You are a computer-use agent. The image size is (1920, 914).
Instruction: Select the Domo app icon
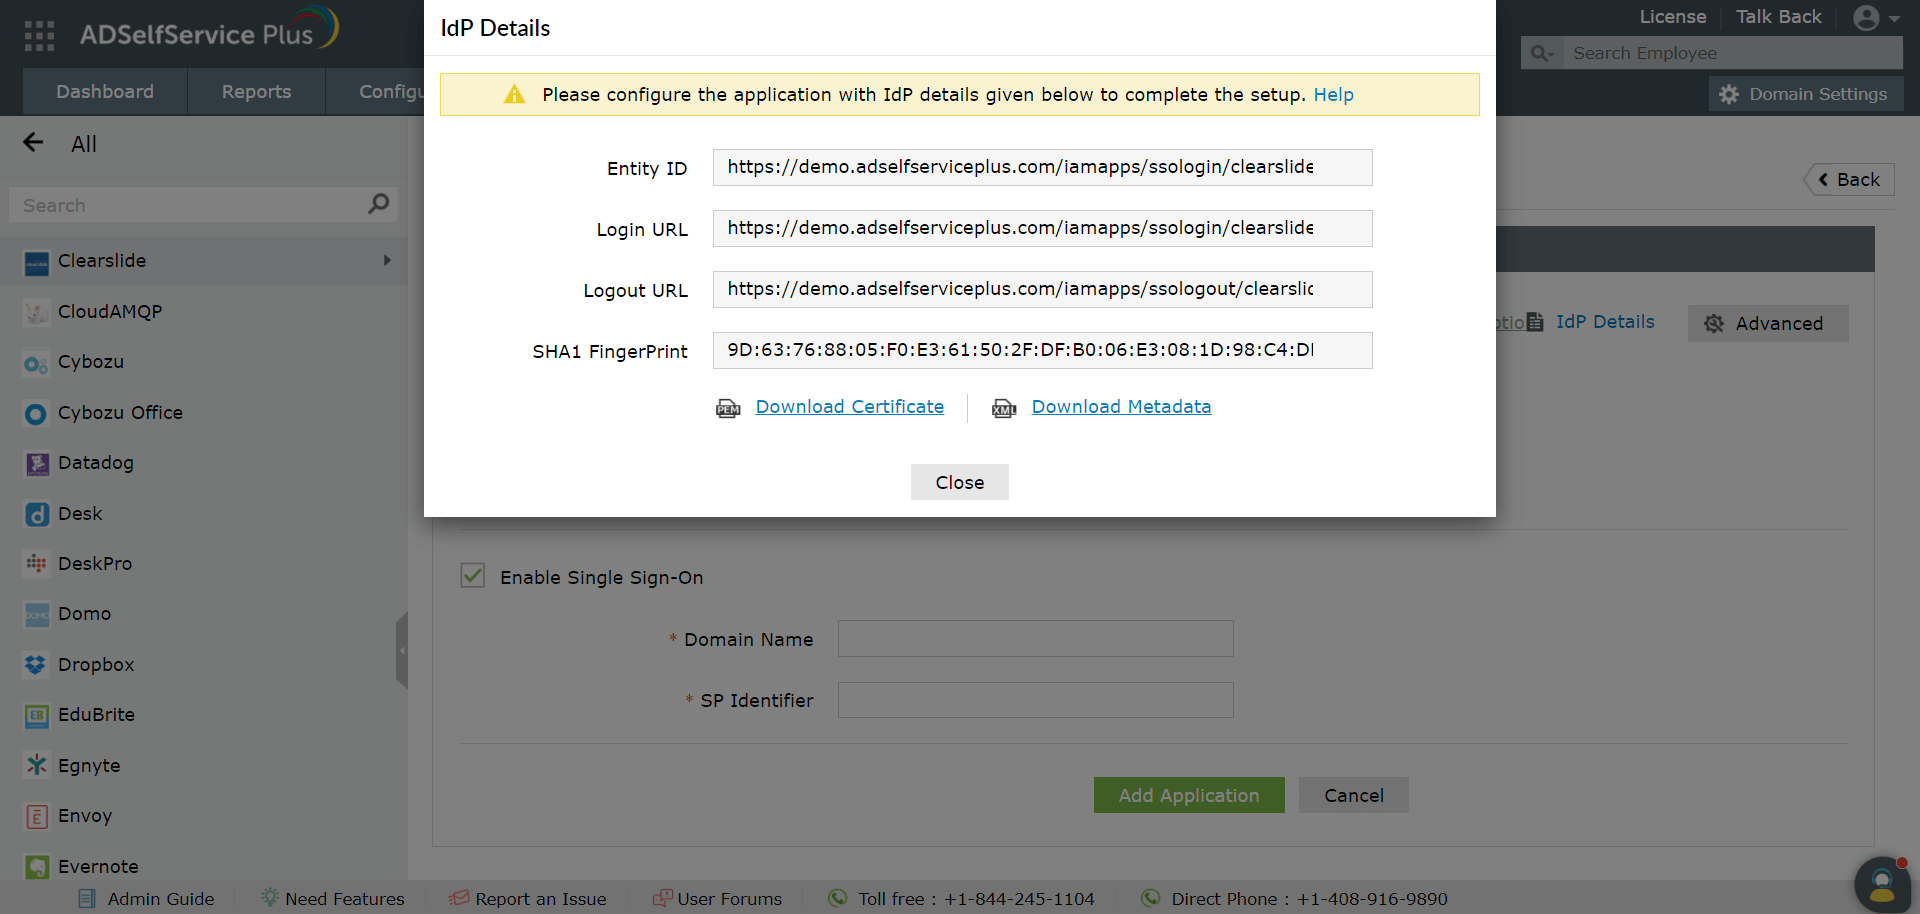(x=37, y=614)
